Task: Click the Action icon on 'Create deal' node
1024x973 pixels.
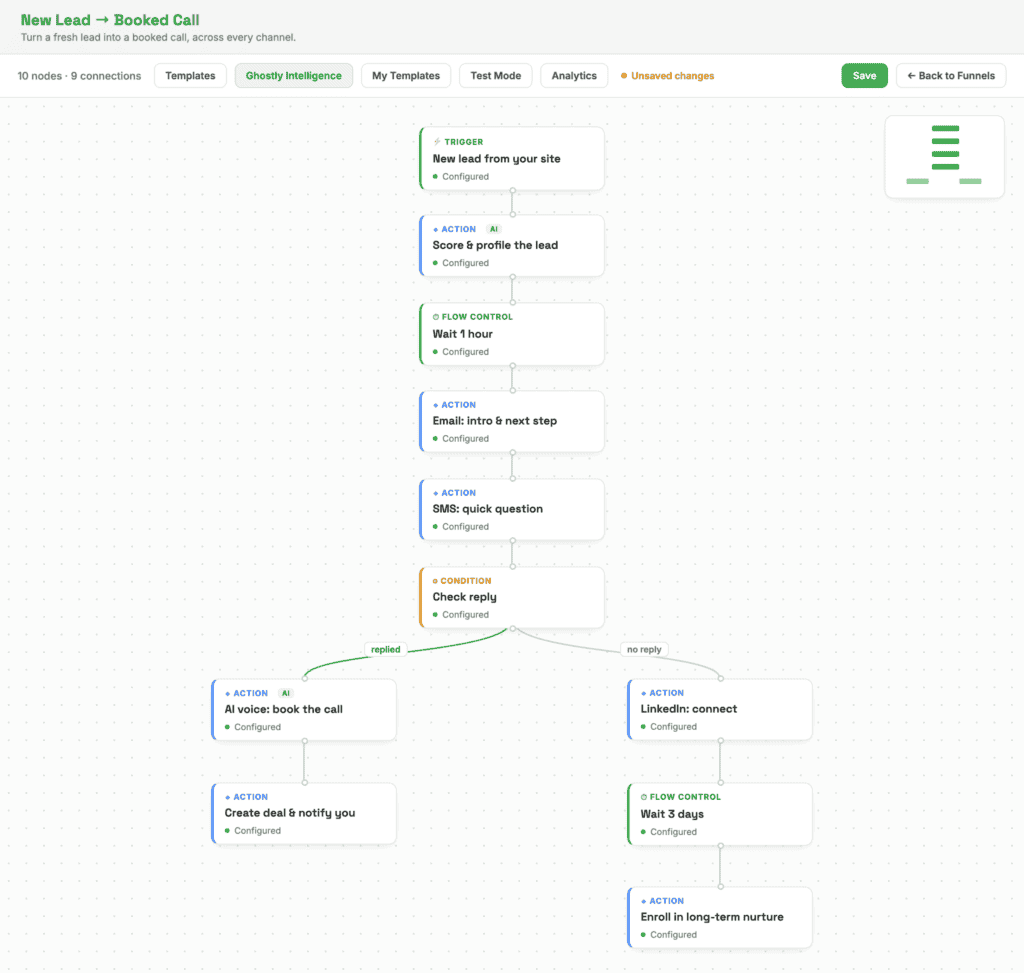Action: (227, 797)
